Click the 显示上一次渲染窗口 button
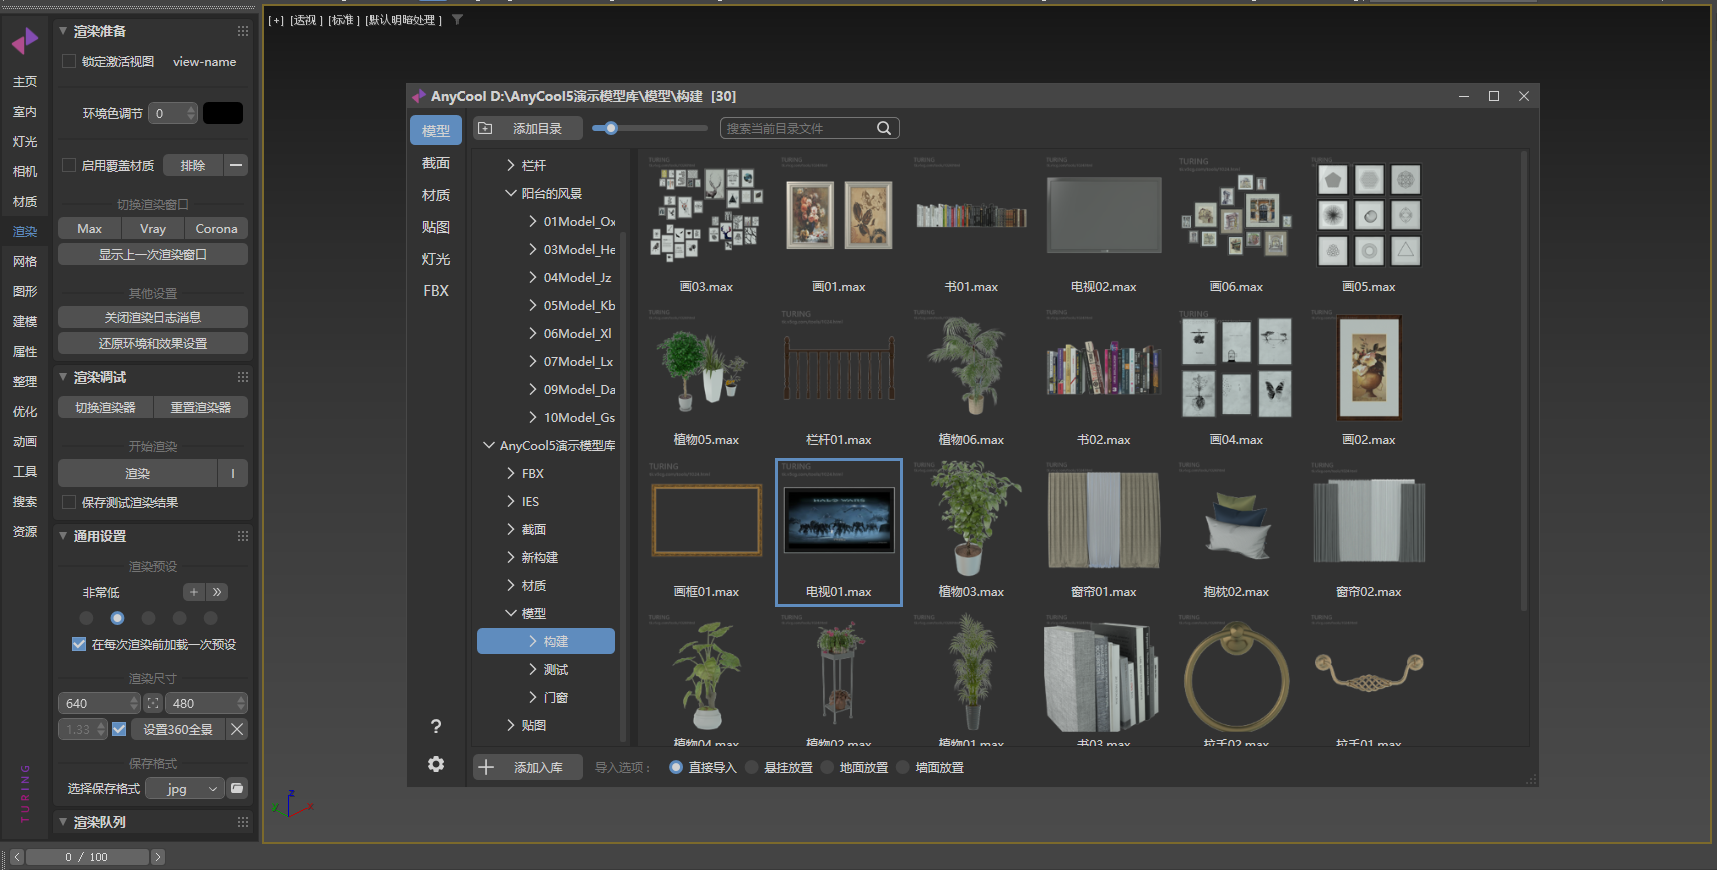1717x870 pixels. (152, 254)
